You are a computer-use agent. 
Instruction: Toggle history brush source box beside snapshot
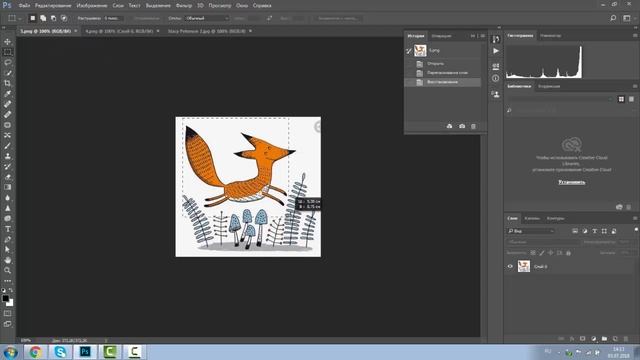[x=409, y=51]
